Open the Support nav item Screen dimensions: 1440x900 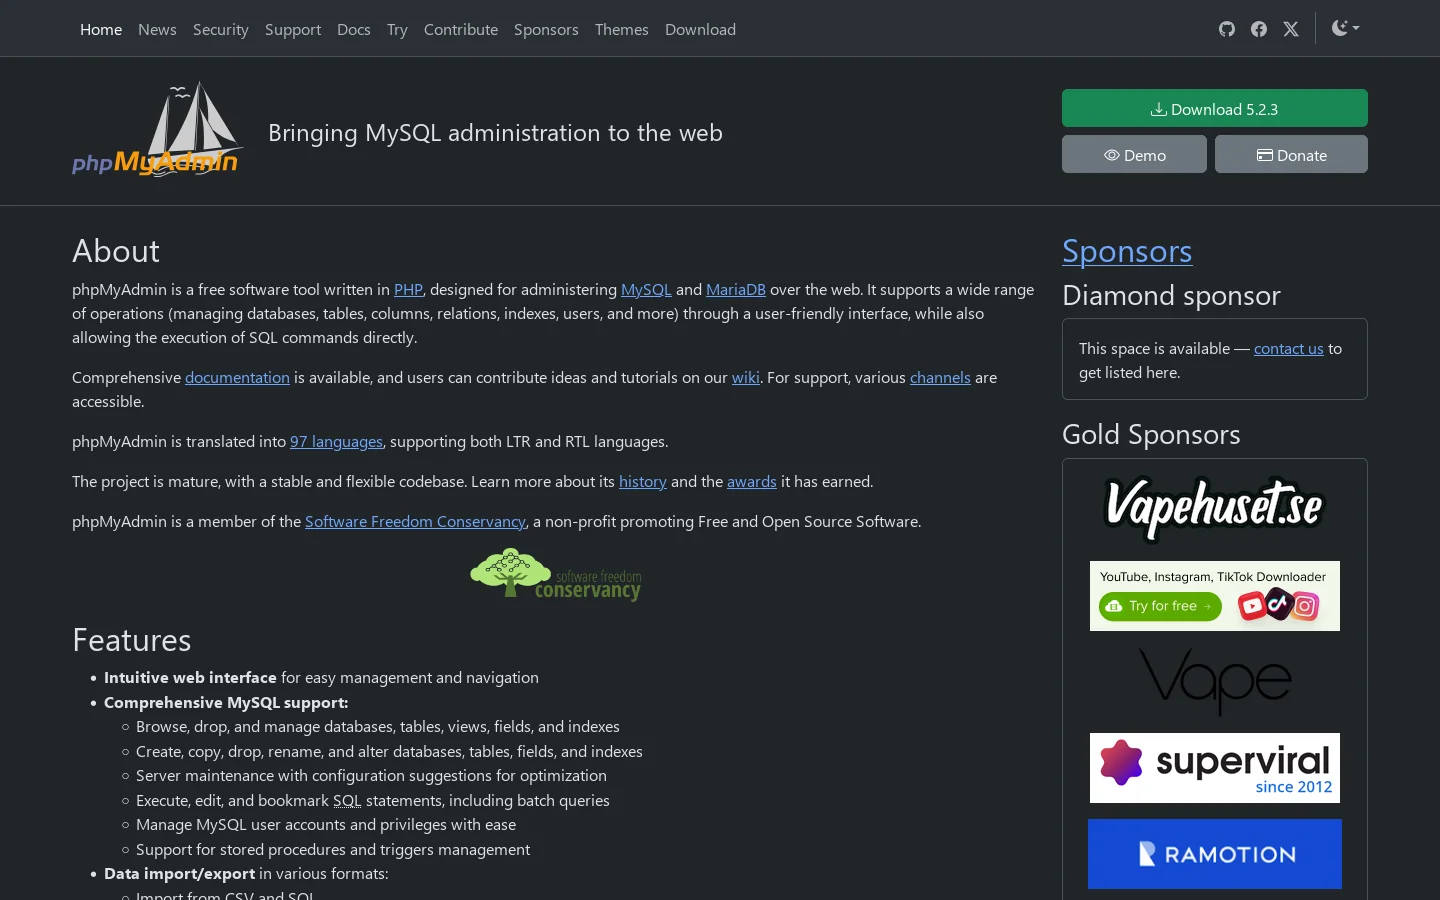pos(293,30)
